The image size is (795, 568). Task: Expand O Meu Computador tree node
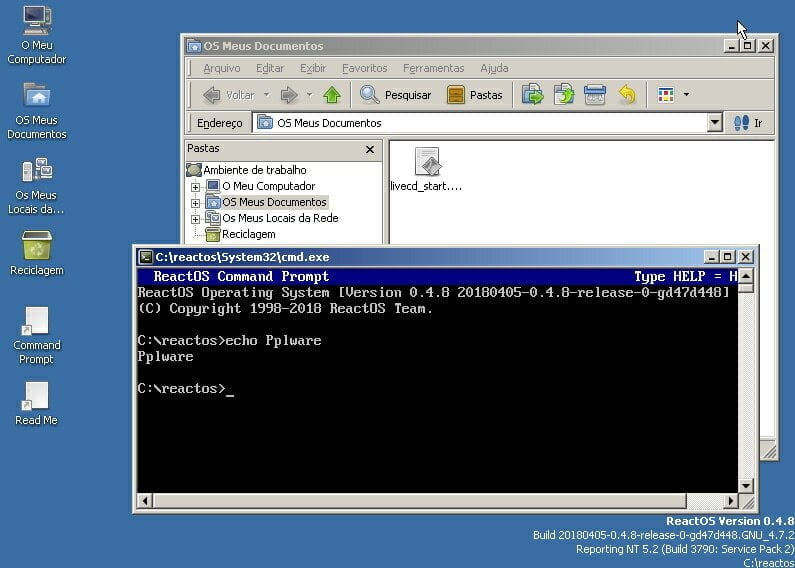(x=195, y=187)
